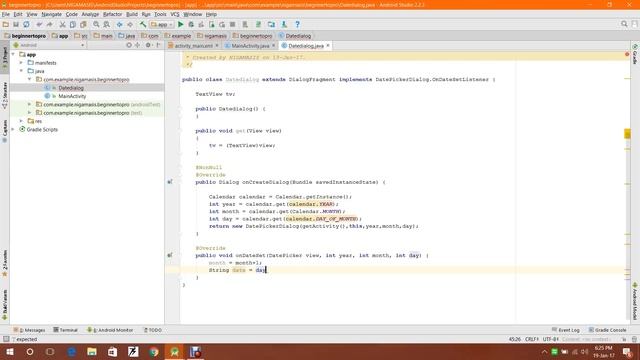This screenshot has height=360, width=640.
Task: Click Project panel settings gear icon
Action: [148, 45]
